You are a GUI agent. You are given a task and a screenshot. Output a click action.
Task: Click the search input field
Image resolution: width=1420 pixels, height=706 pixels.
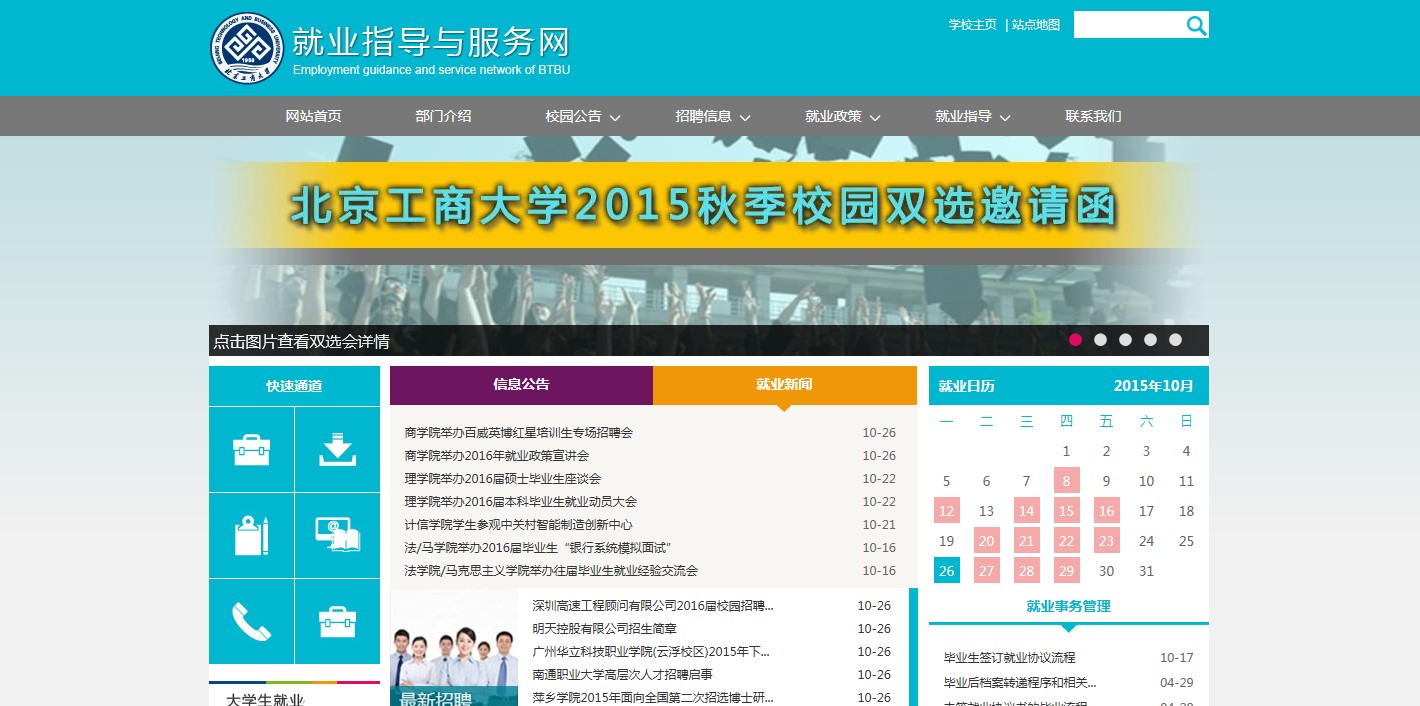1128,25
